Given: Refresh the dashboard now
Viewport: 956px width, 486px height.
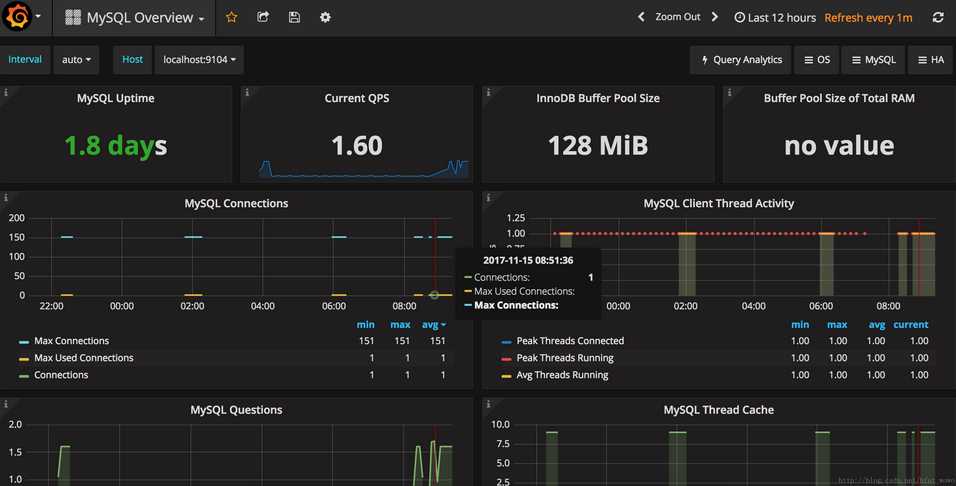Looking at the screenshot, I should click(938, 17).
